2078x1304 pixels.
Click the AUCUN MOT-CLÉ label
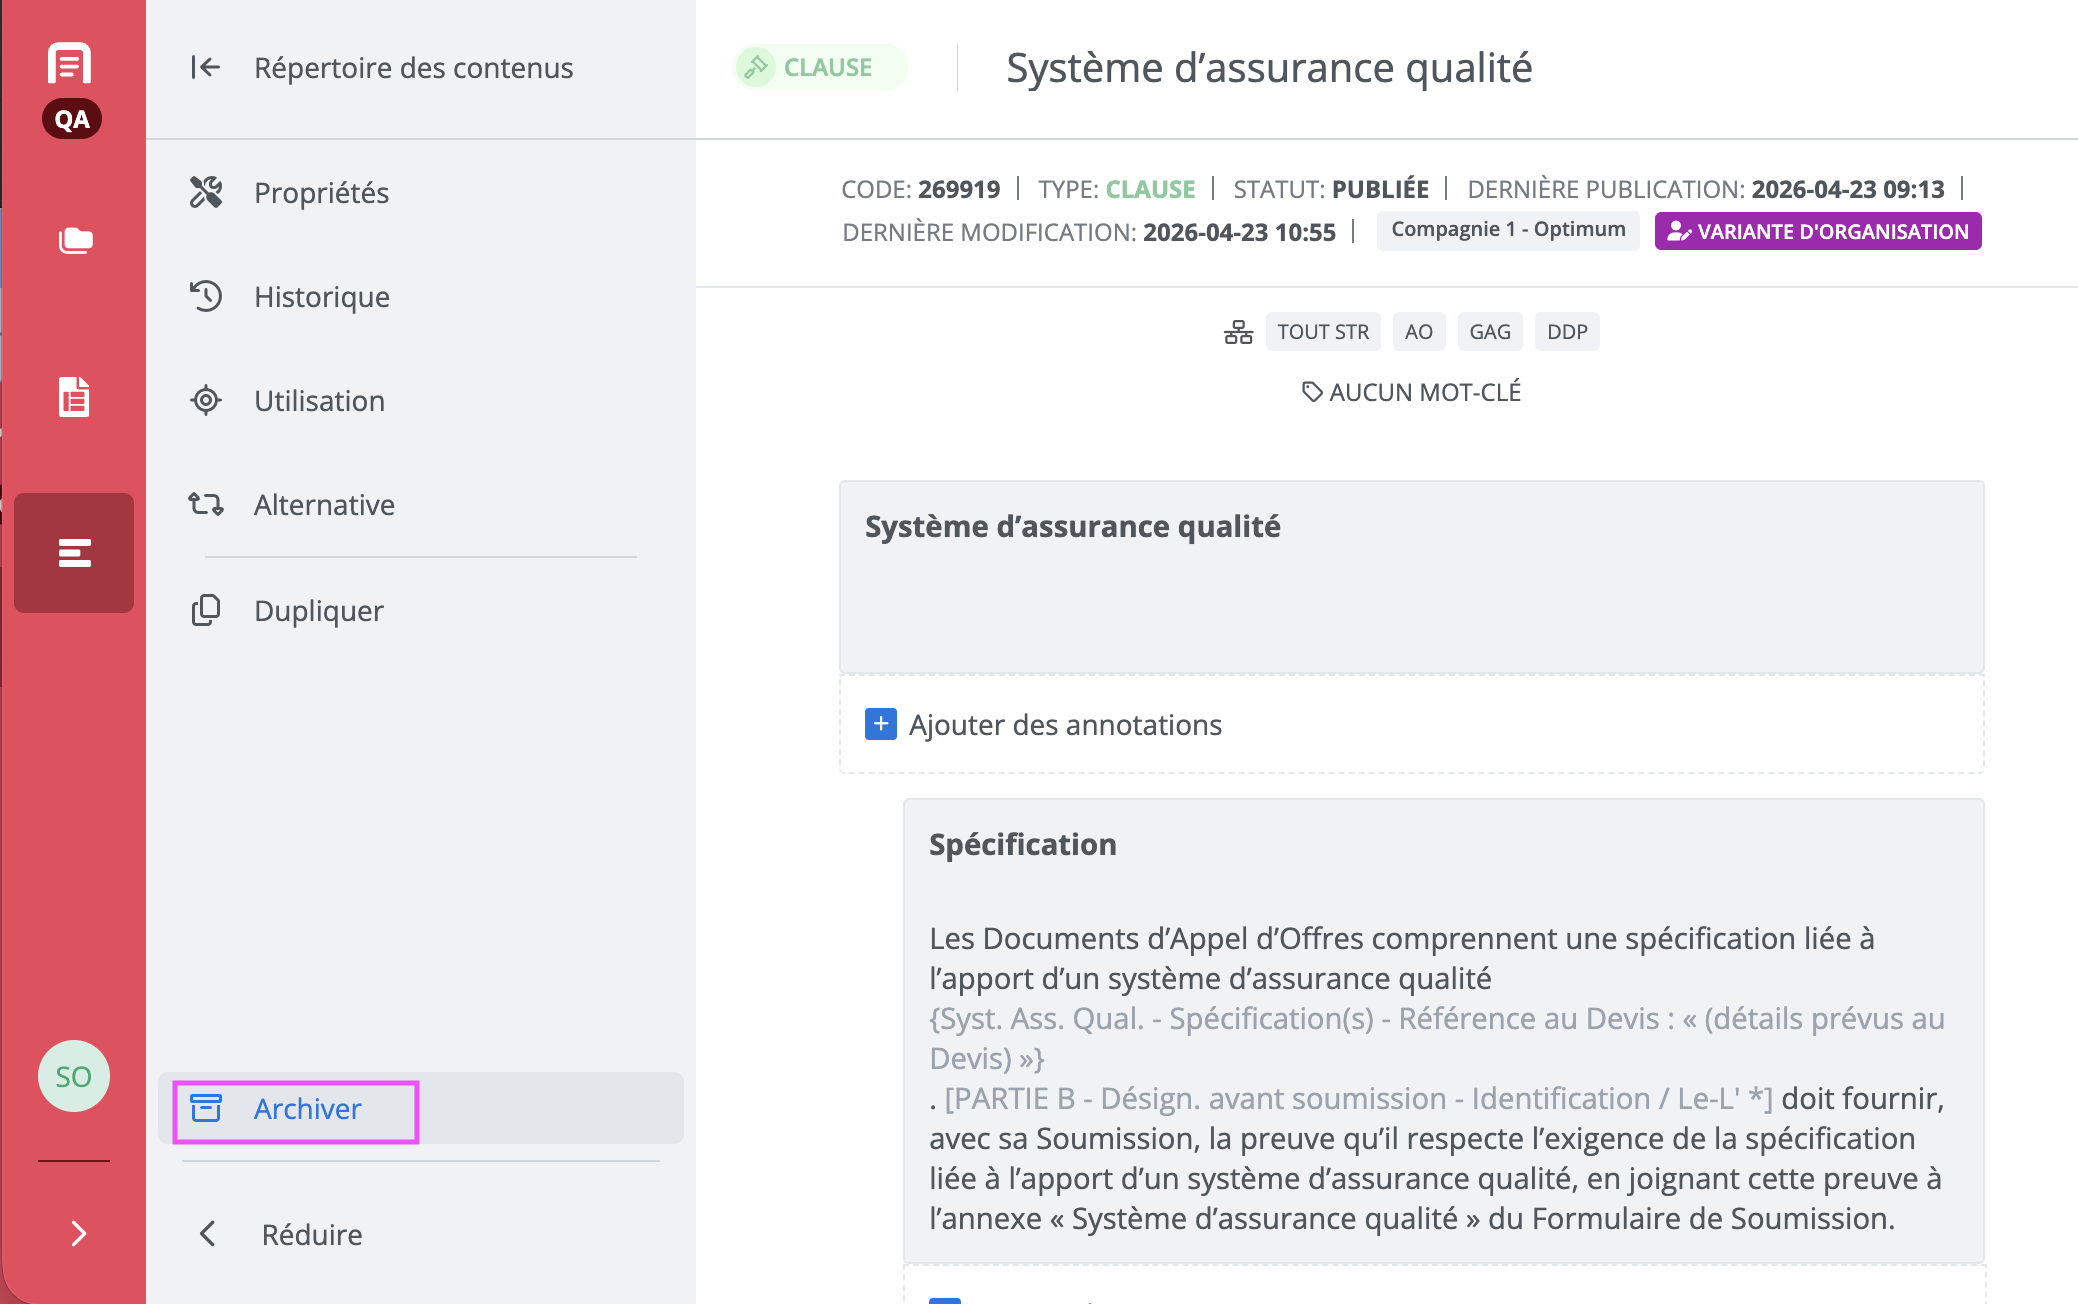(x=1425, y=392)
